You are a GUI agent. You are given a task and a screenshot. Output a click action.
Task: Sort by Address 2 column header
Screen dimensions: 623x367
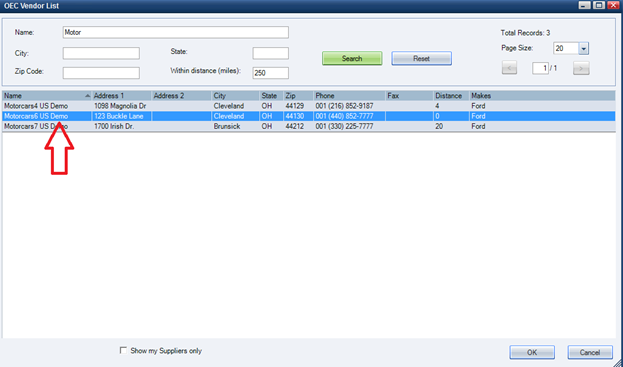[x=182, y=96]
